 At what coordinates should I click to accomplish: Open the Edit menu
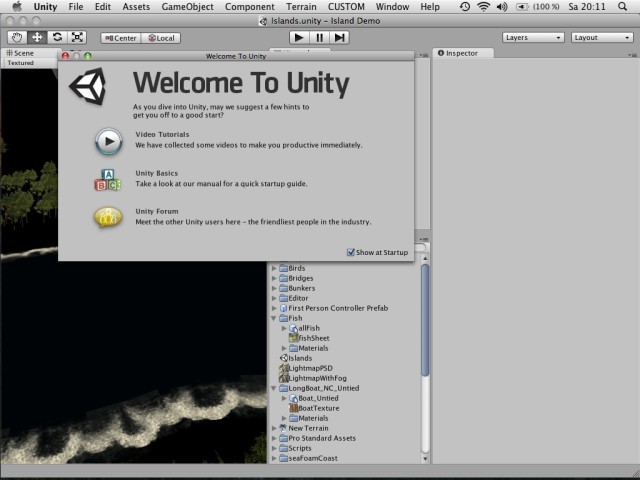coord(102,7)
